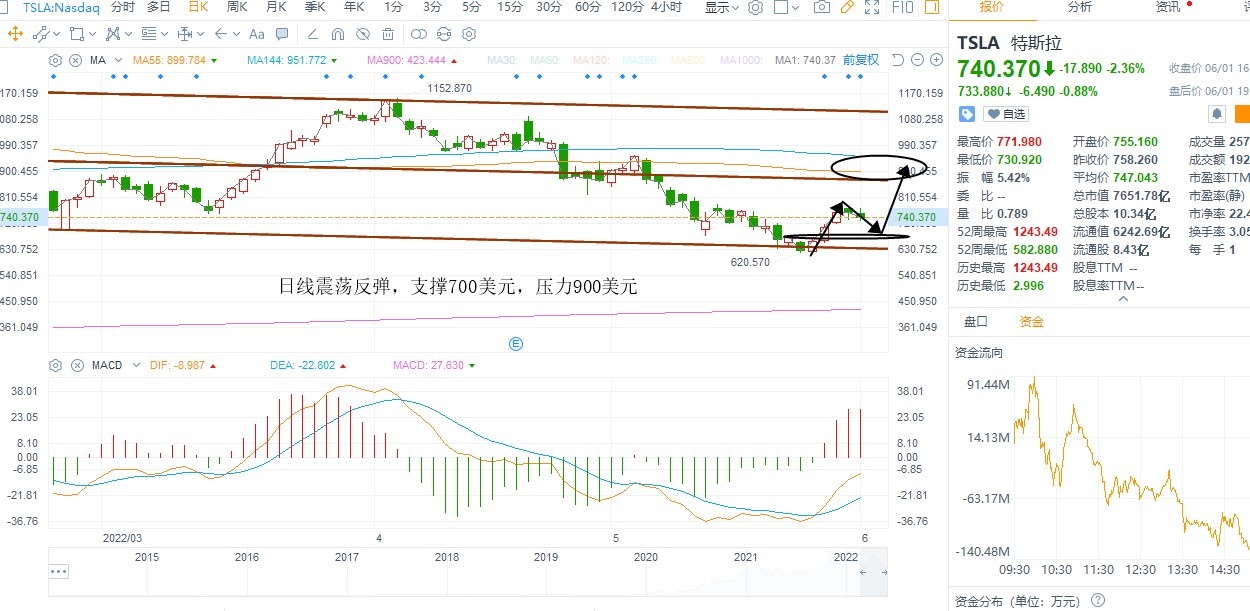Select the trend line drawing tool
The image size is (1250, 611).
point(41,34)
